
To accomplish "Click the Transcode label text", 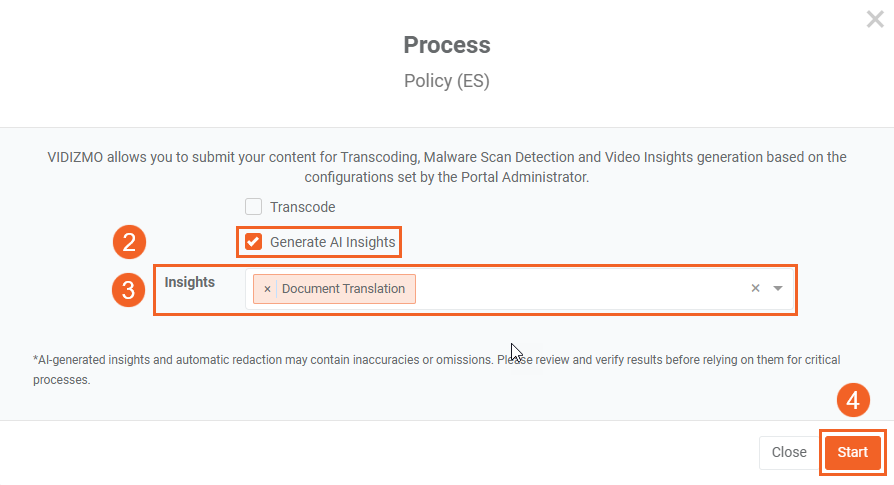I will pyautogui.click(x=302, y=207).
